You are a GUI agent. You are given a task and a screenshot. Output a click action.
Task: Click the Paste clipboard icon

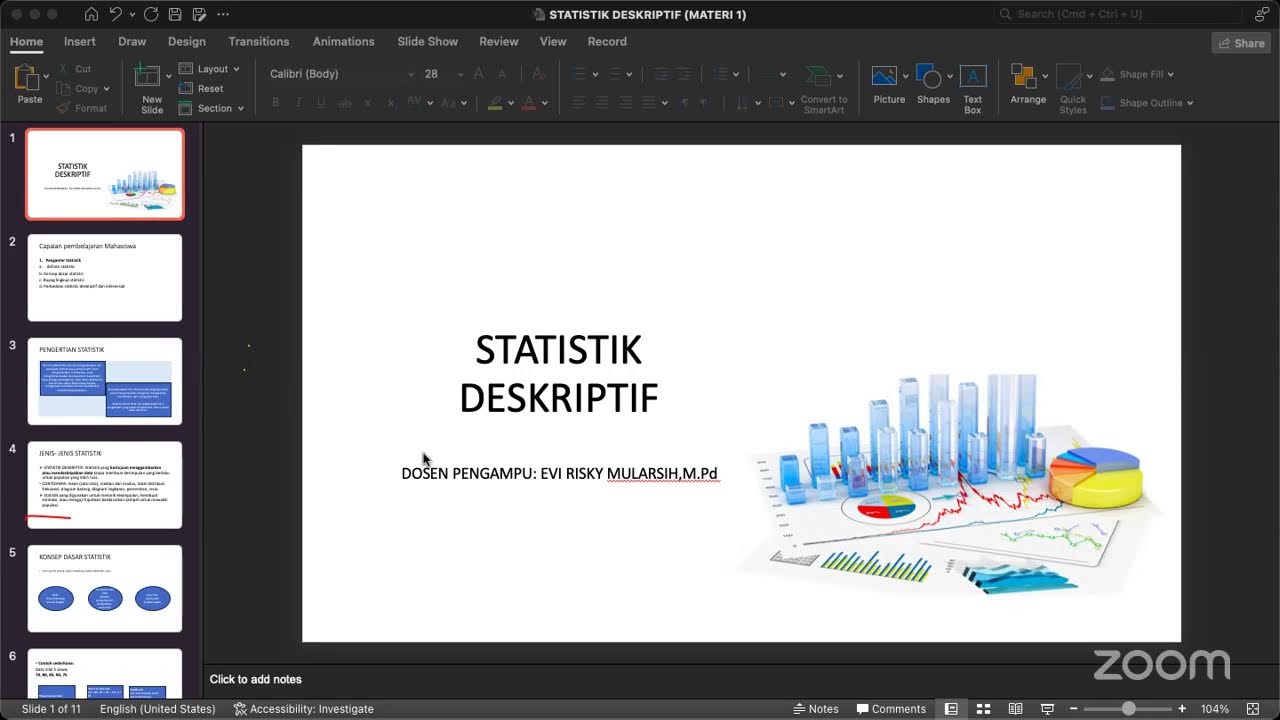(x=27, y=77)
